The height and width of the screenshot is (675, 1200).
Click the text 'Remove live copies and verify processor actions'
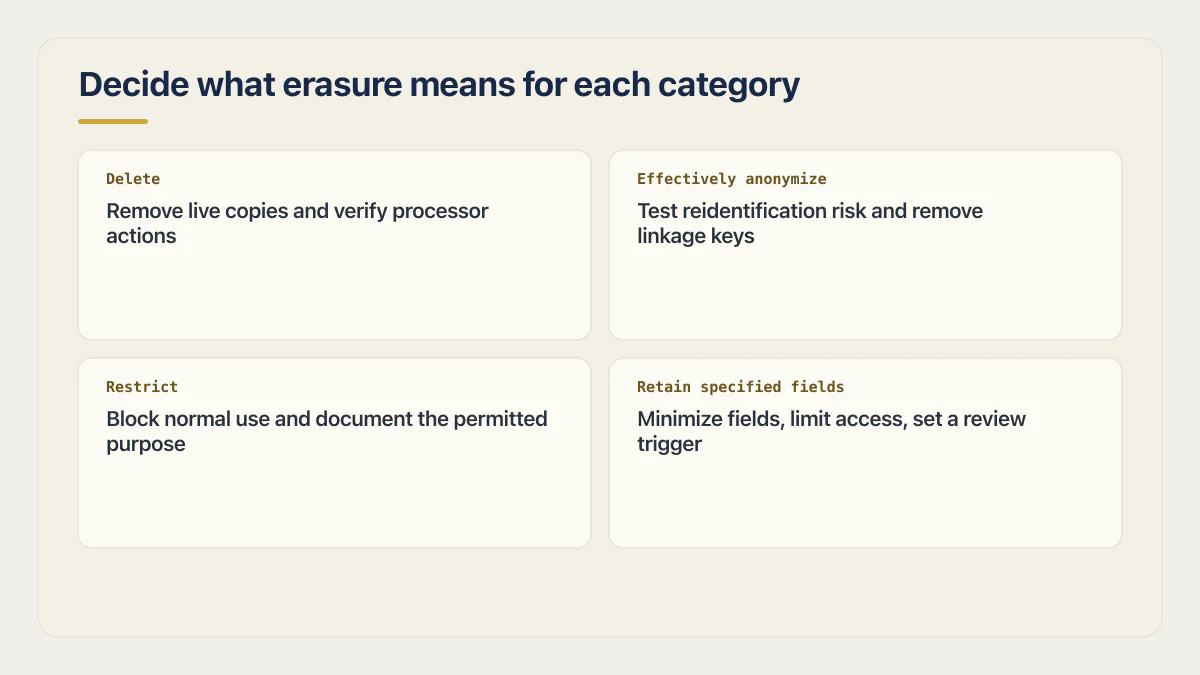point(298,224)
